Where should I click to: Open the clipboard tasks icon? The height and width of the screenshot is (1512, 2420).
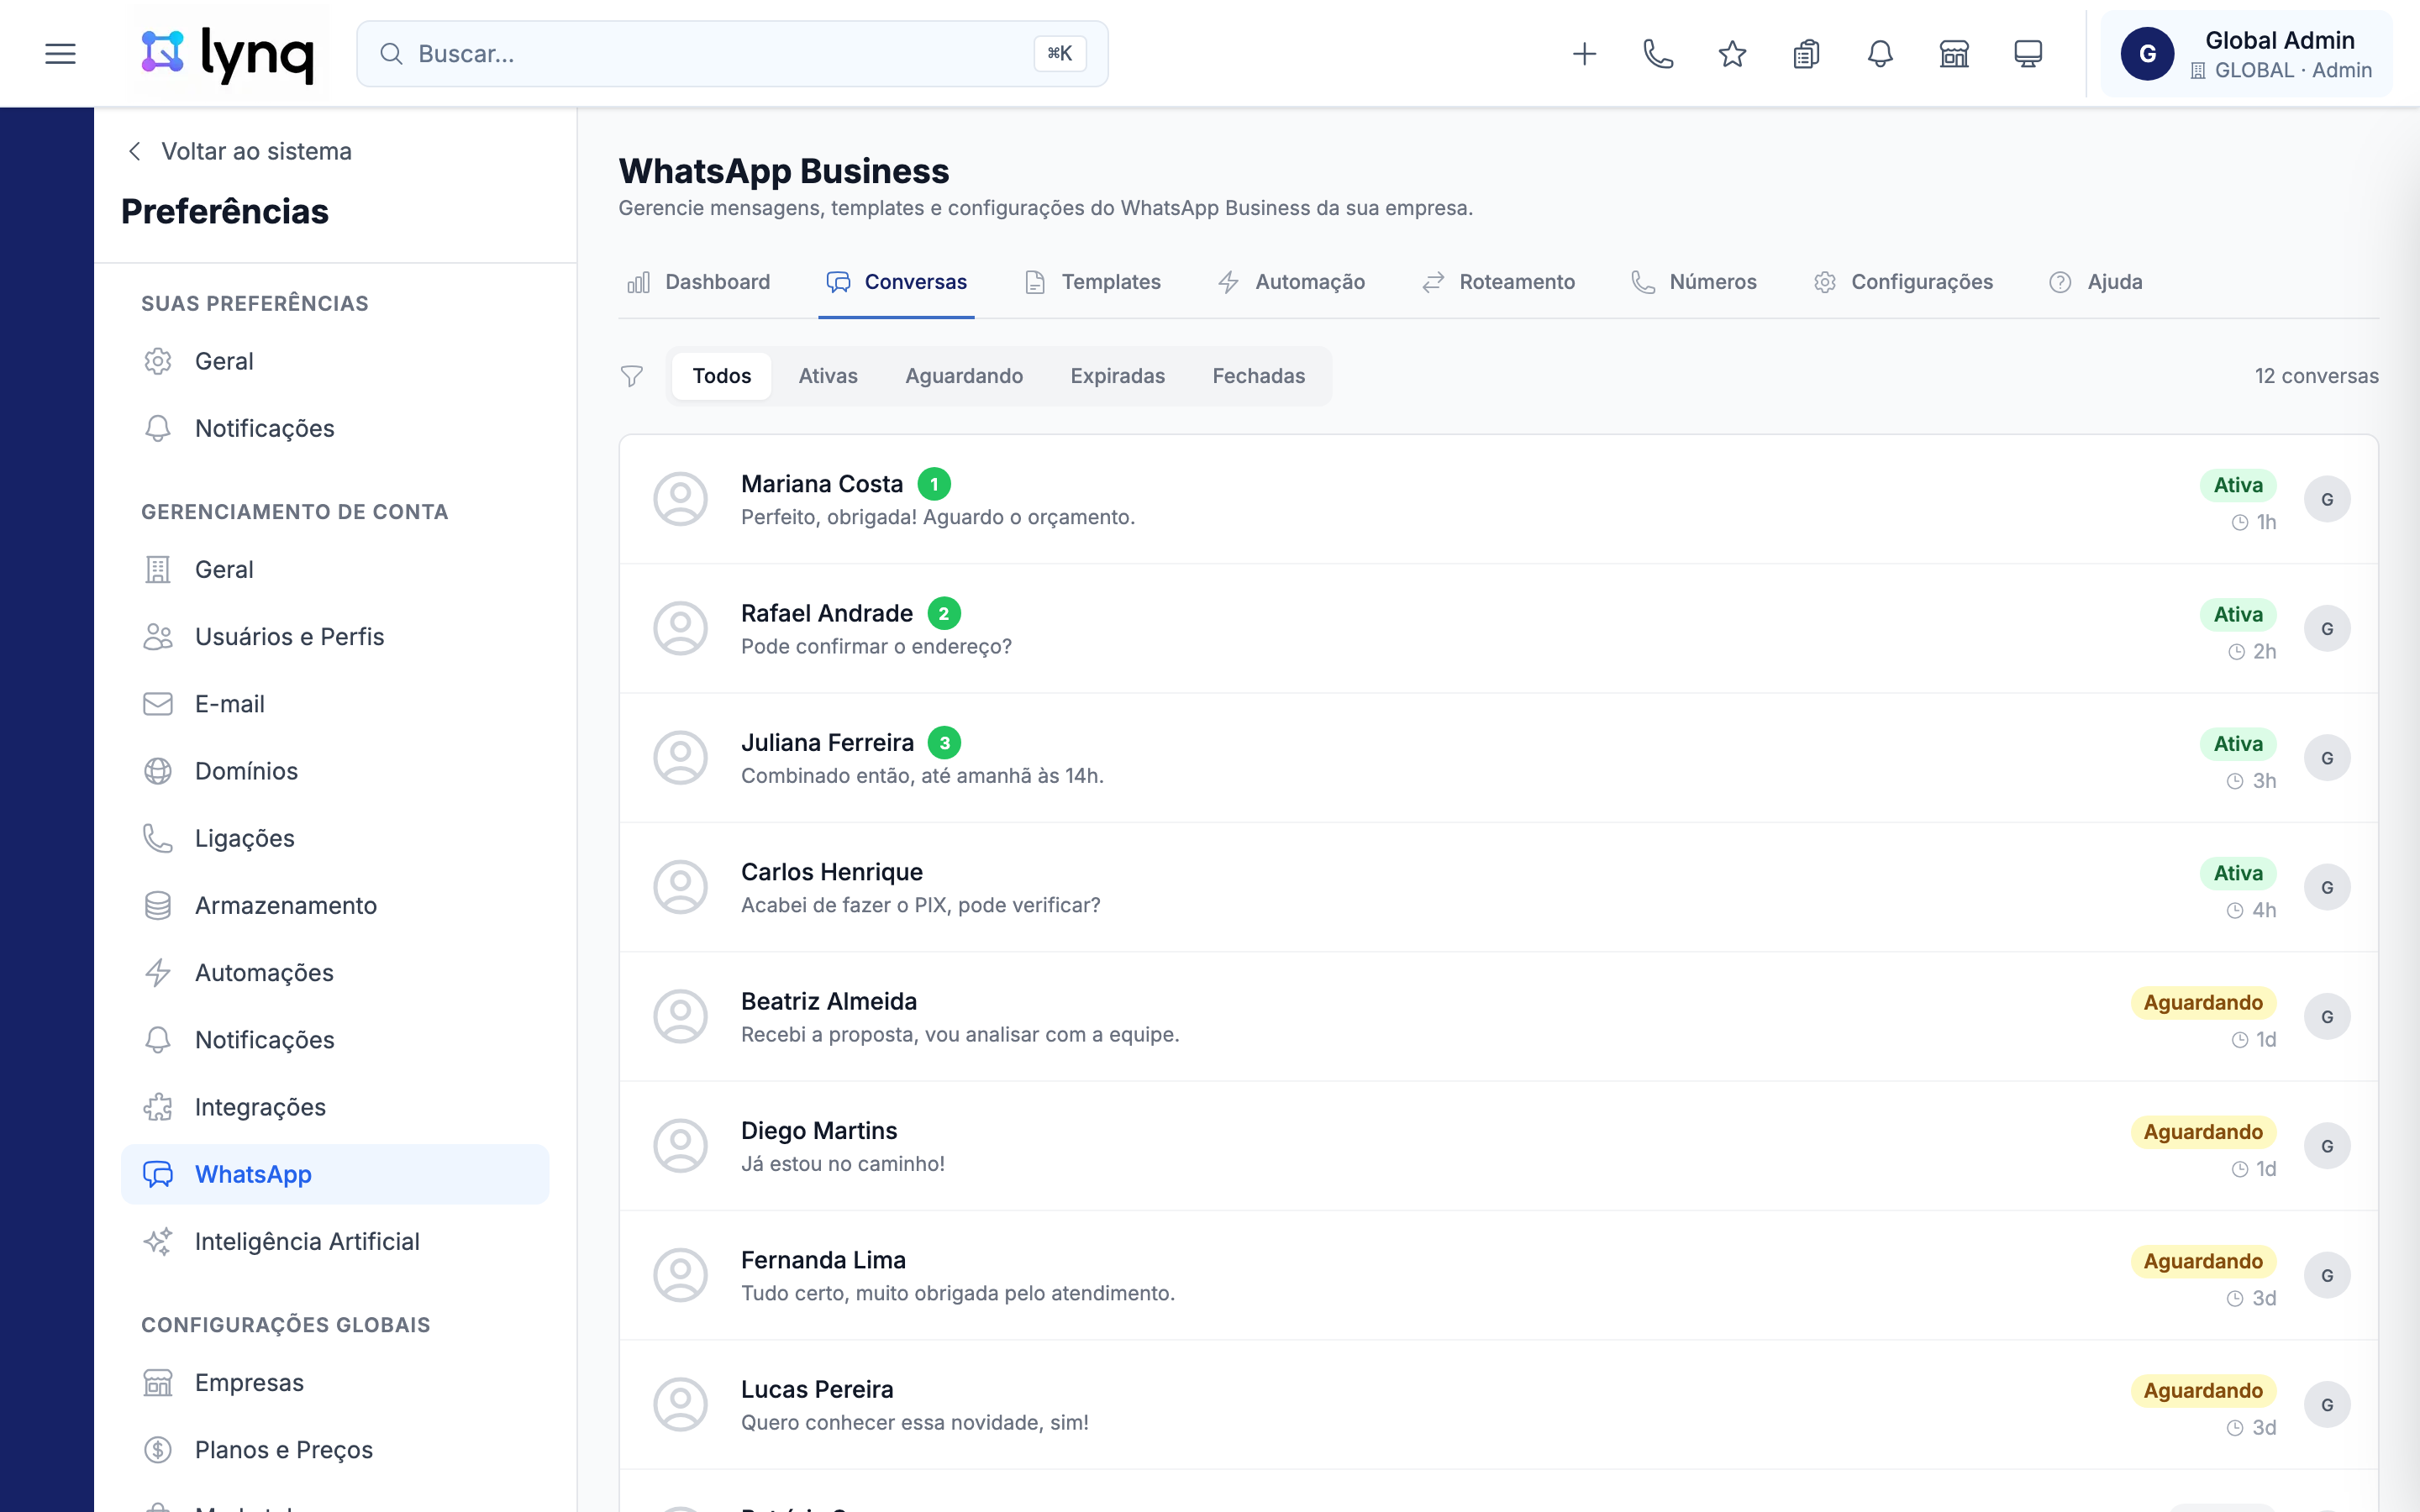(x=1806, y=54)
